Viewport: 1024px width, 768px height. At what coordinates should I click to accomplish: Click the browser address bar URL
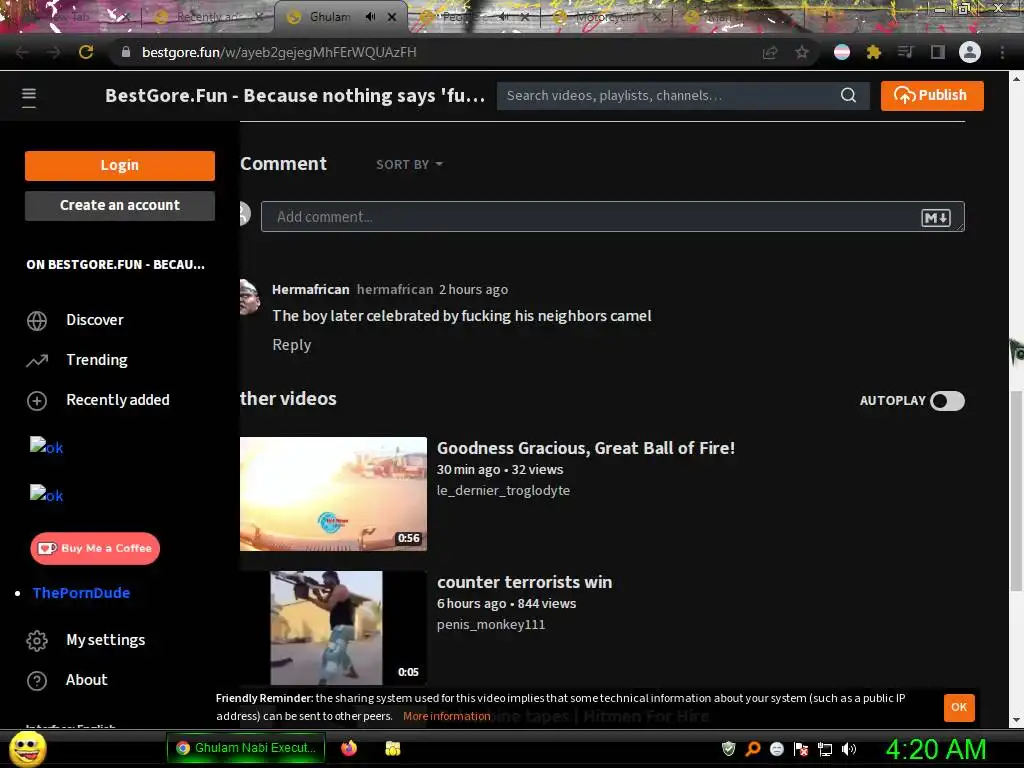pos(279,52)
